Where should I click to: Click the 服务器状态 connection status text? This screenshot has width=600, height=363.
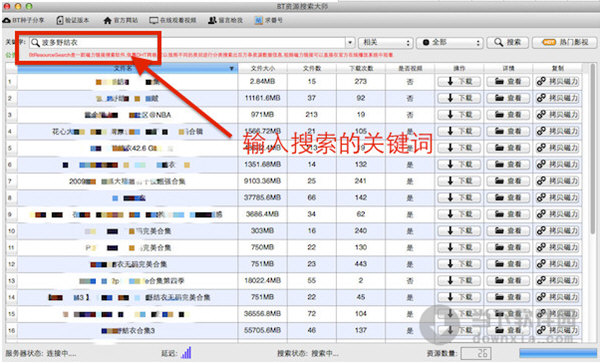point(41,353)
